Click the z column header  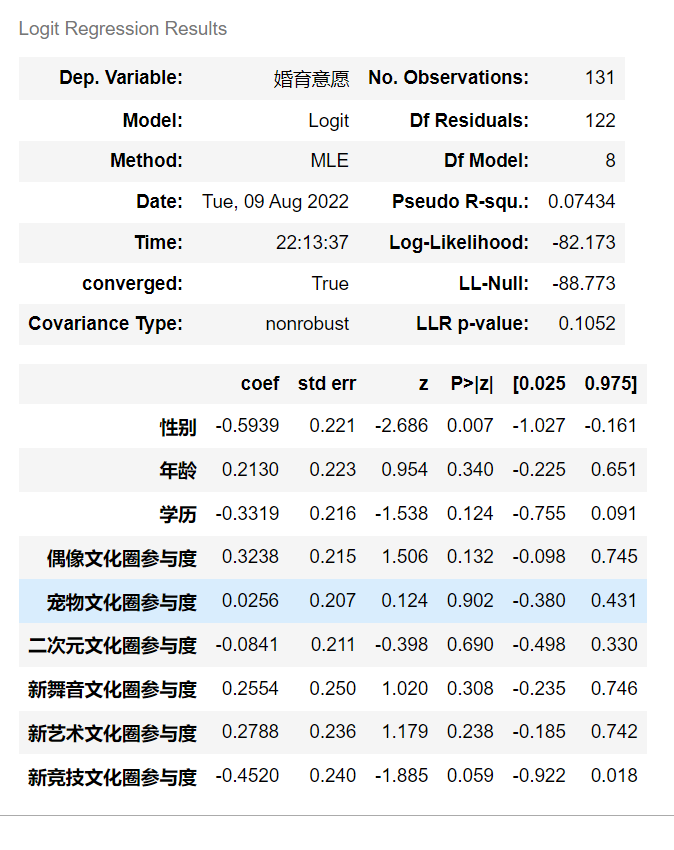point(423,384)
